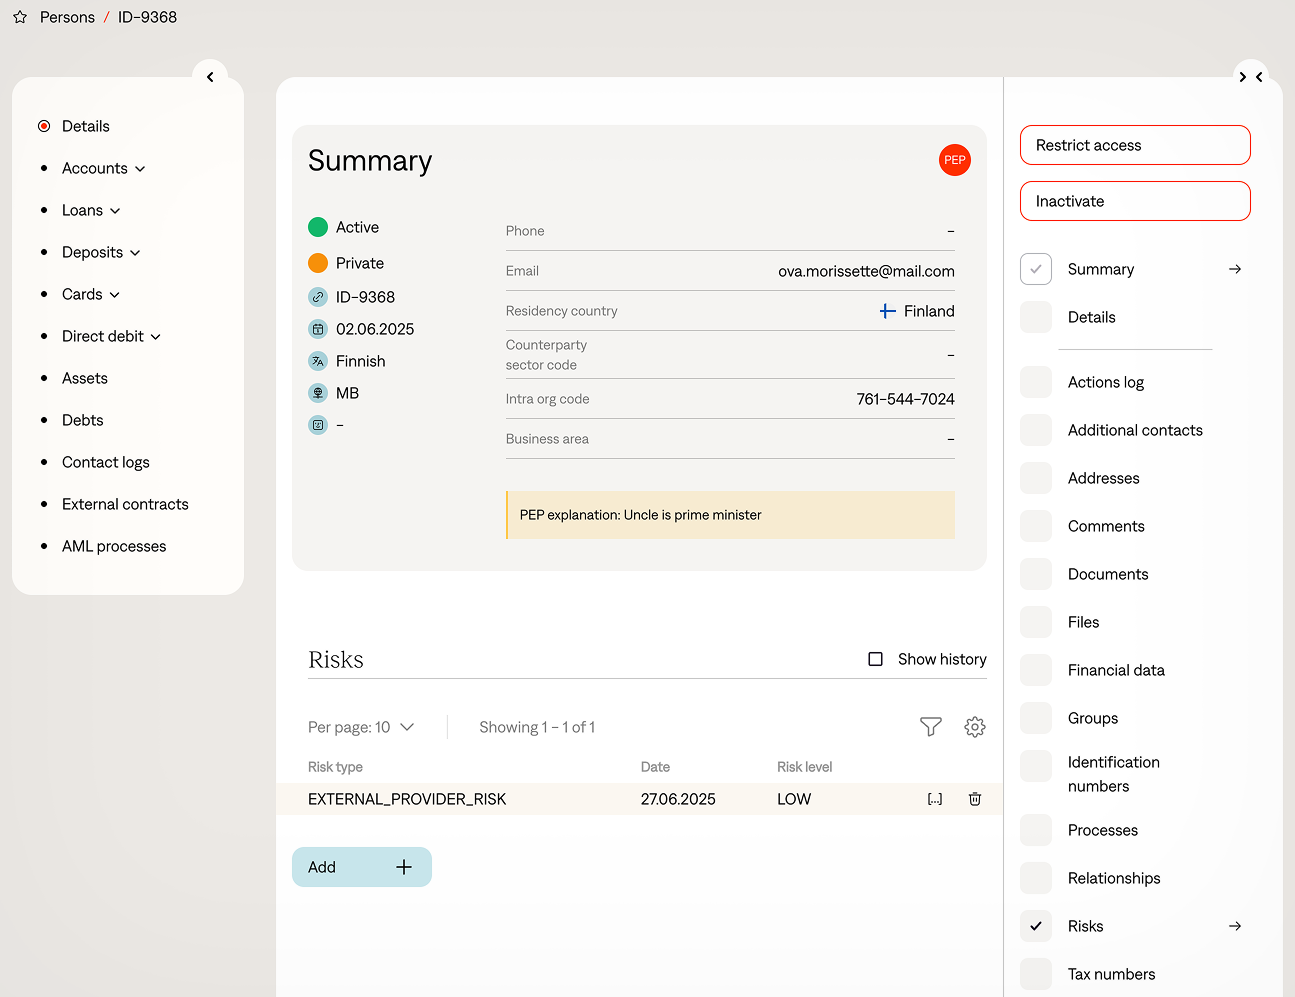Jump to Identification numbers section label
This screenshot has width=1295, height=997.
point(1114,774)
